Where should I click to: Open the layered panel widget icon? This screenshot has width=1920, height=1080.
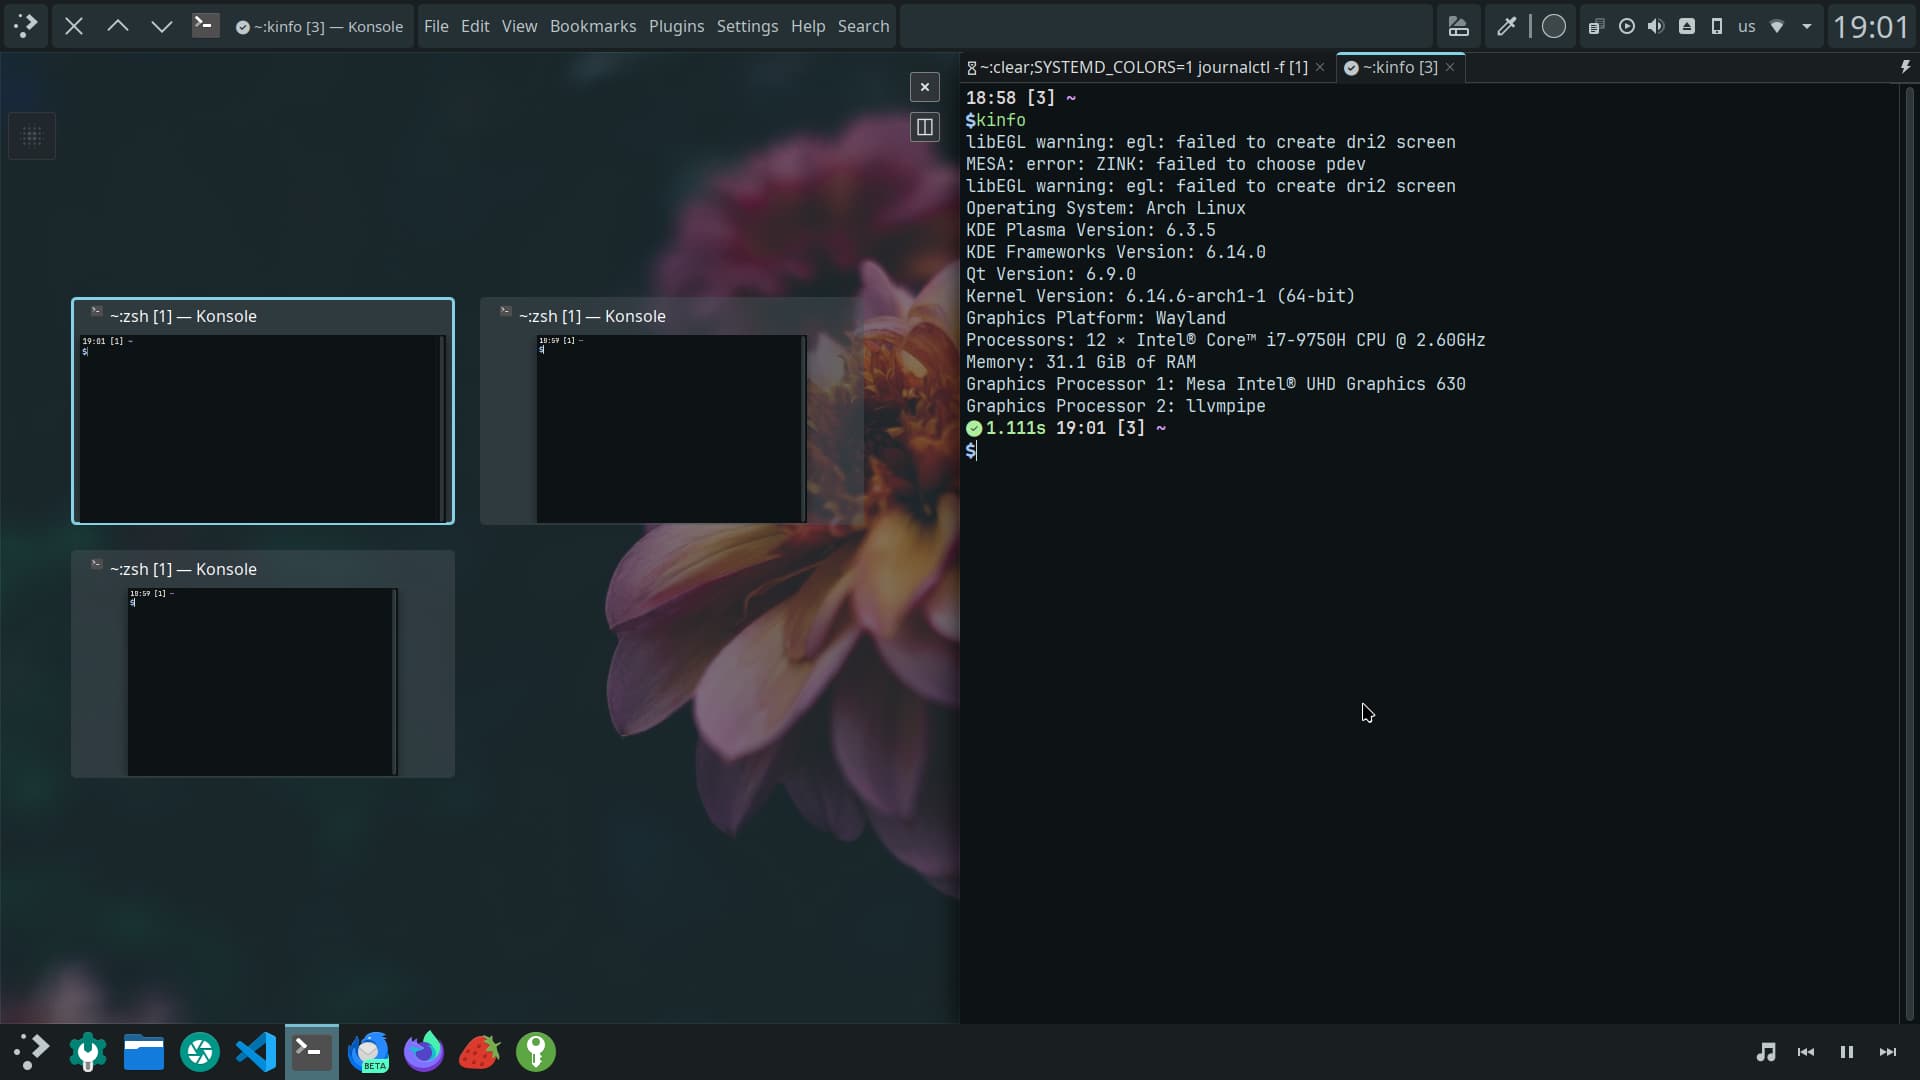[1459, 26]
